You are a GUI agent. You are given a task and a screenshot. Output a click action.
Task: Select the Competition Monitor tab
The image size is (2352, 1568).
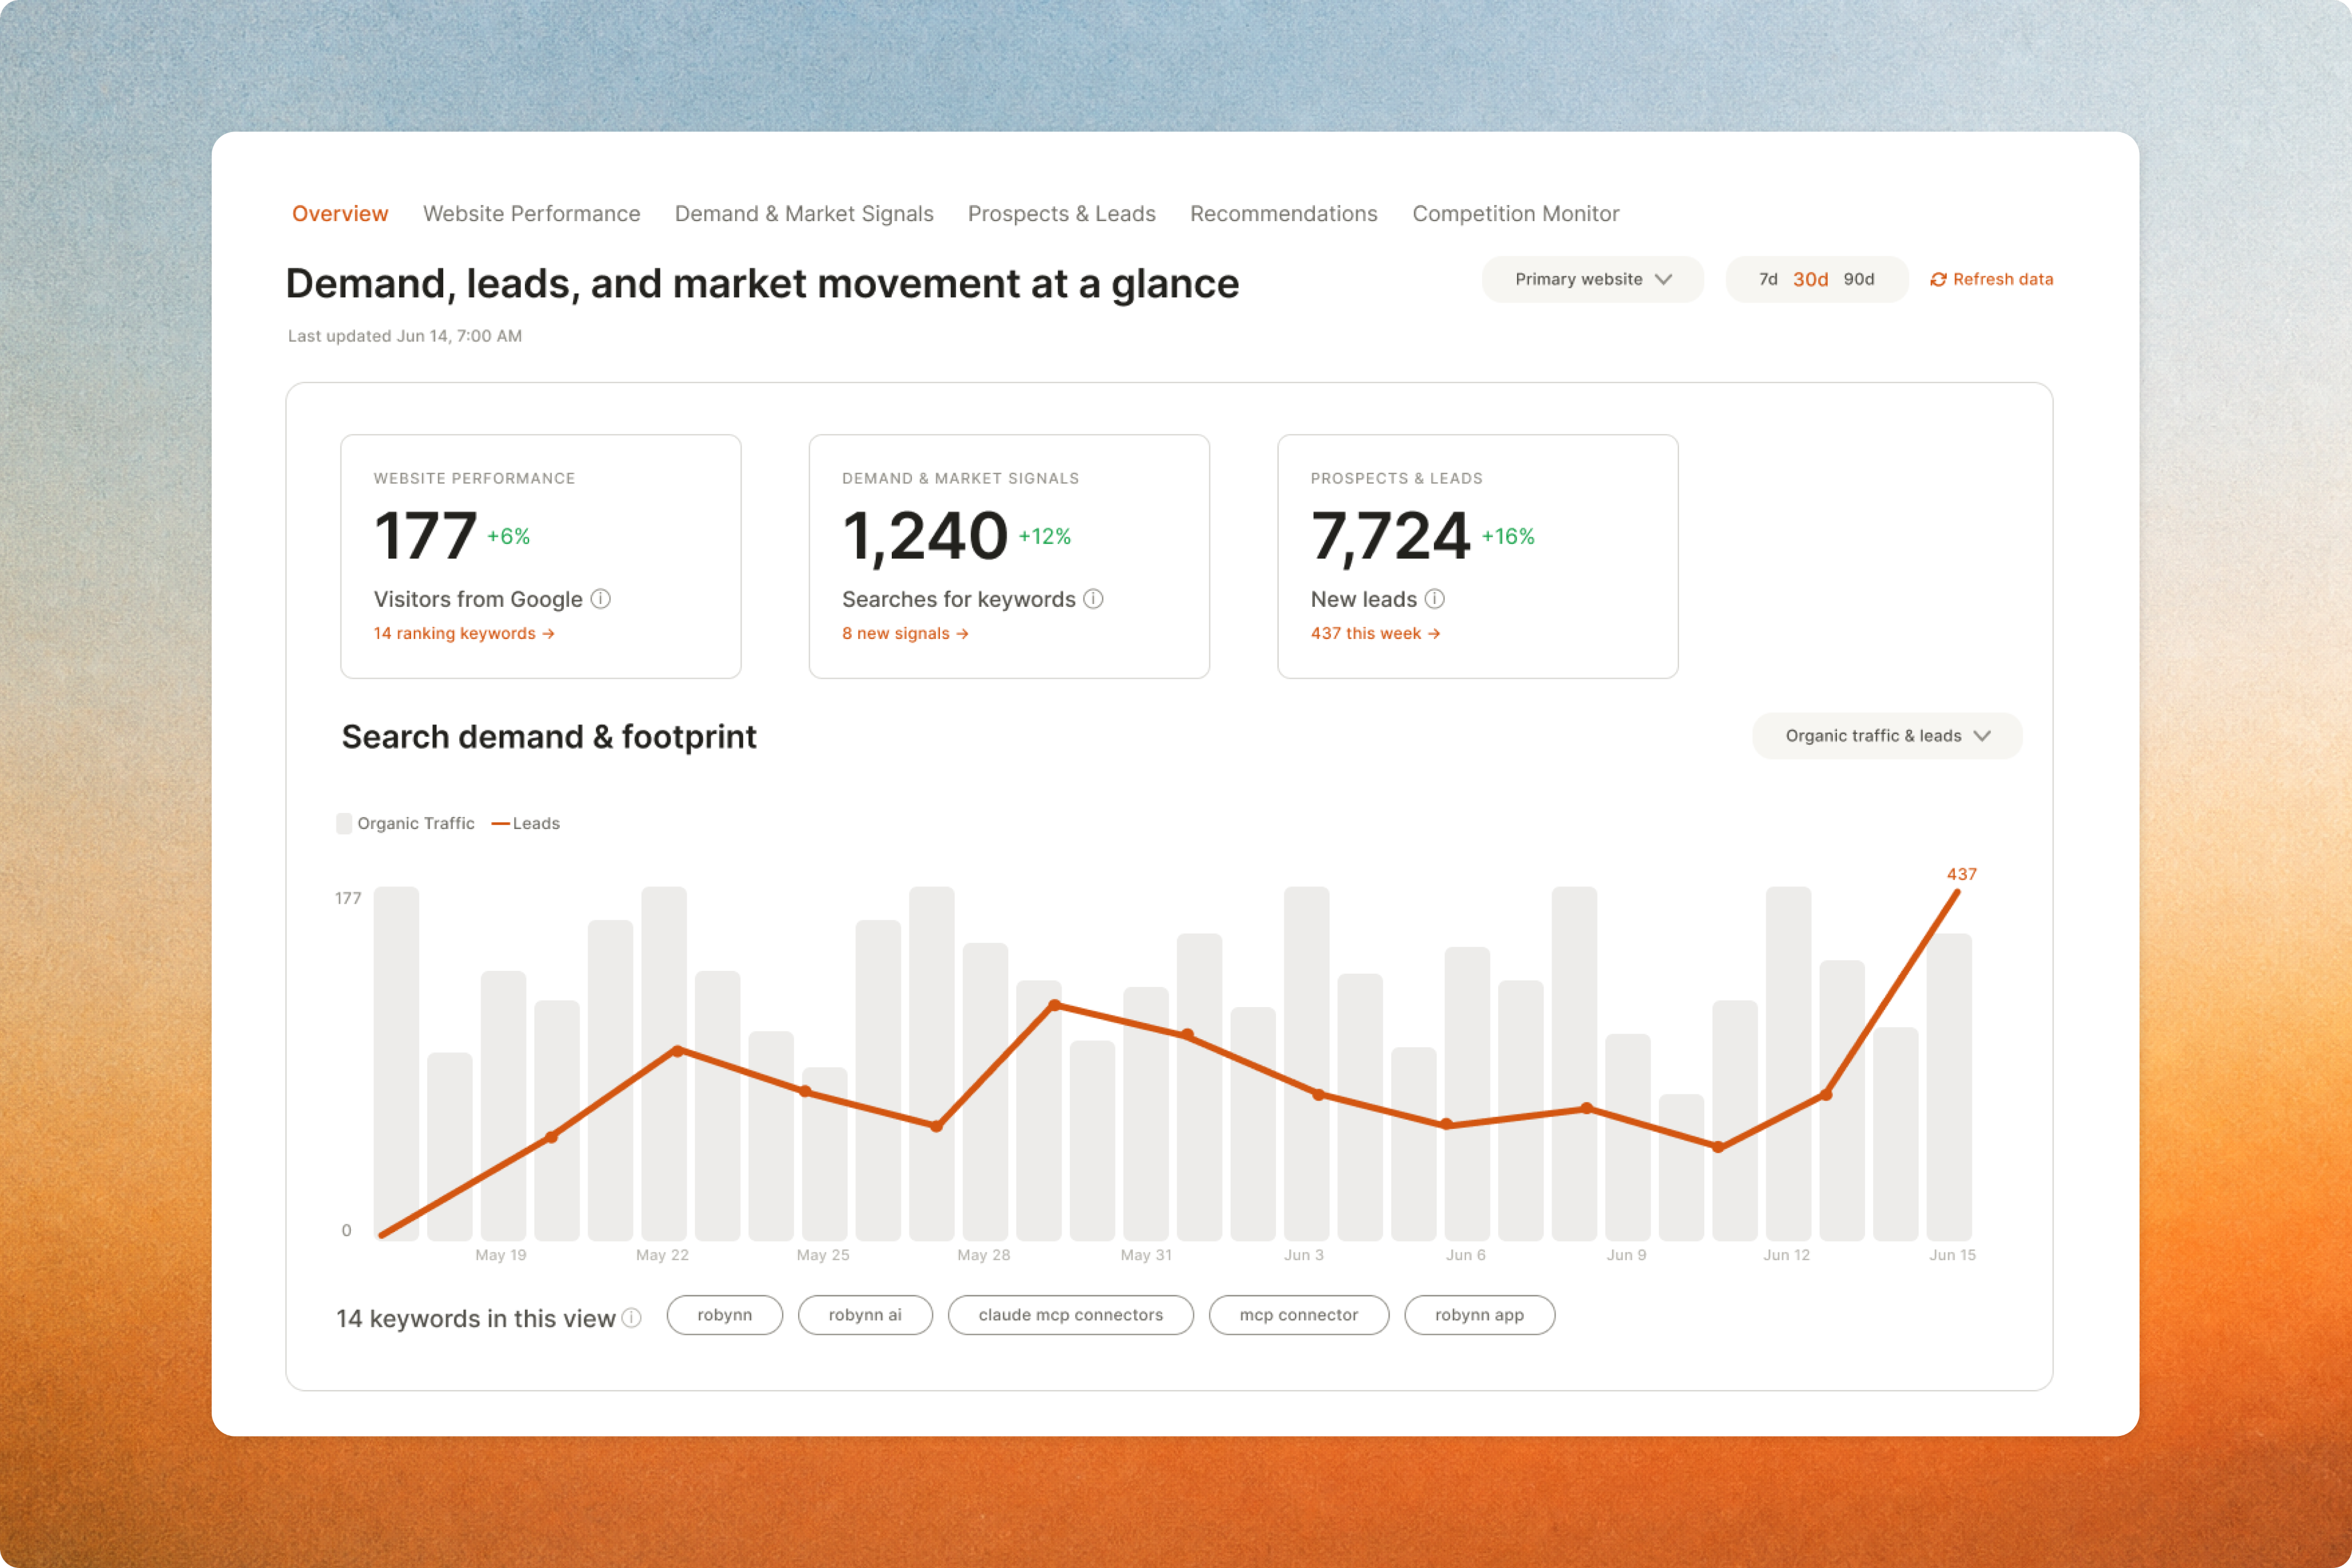pyautogui.click(x=1515, y=214)
